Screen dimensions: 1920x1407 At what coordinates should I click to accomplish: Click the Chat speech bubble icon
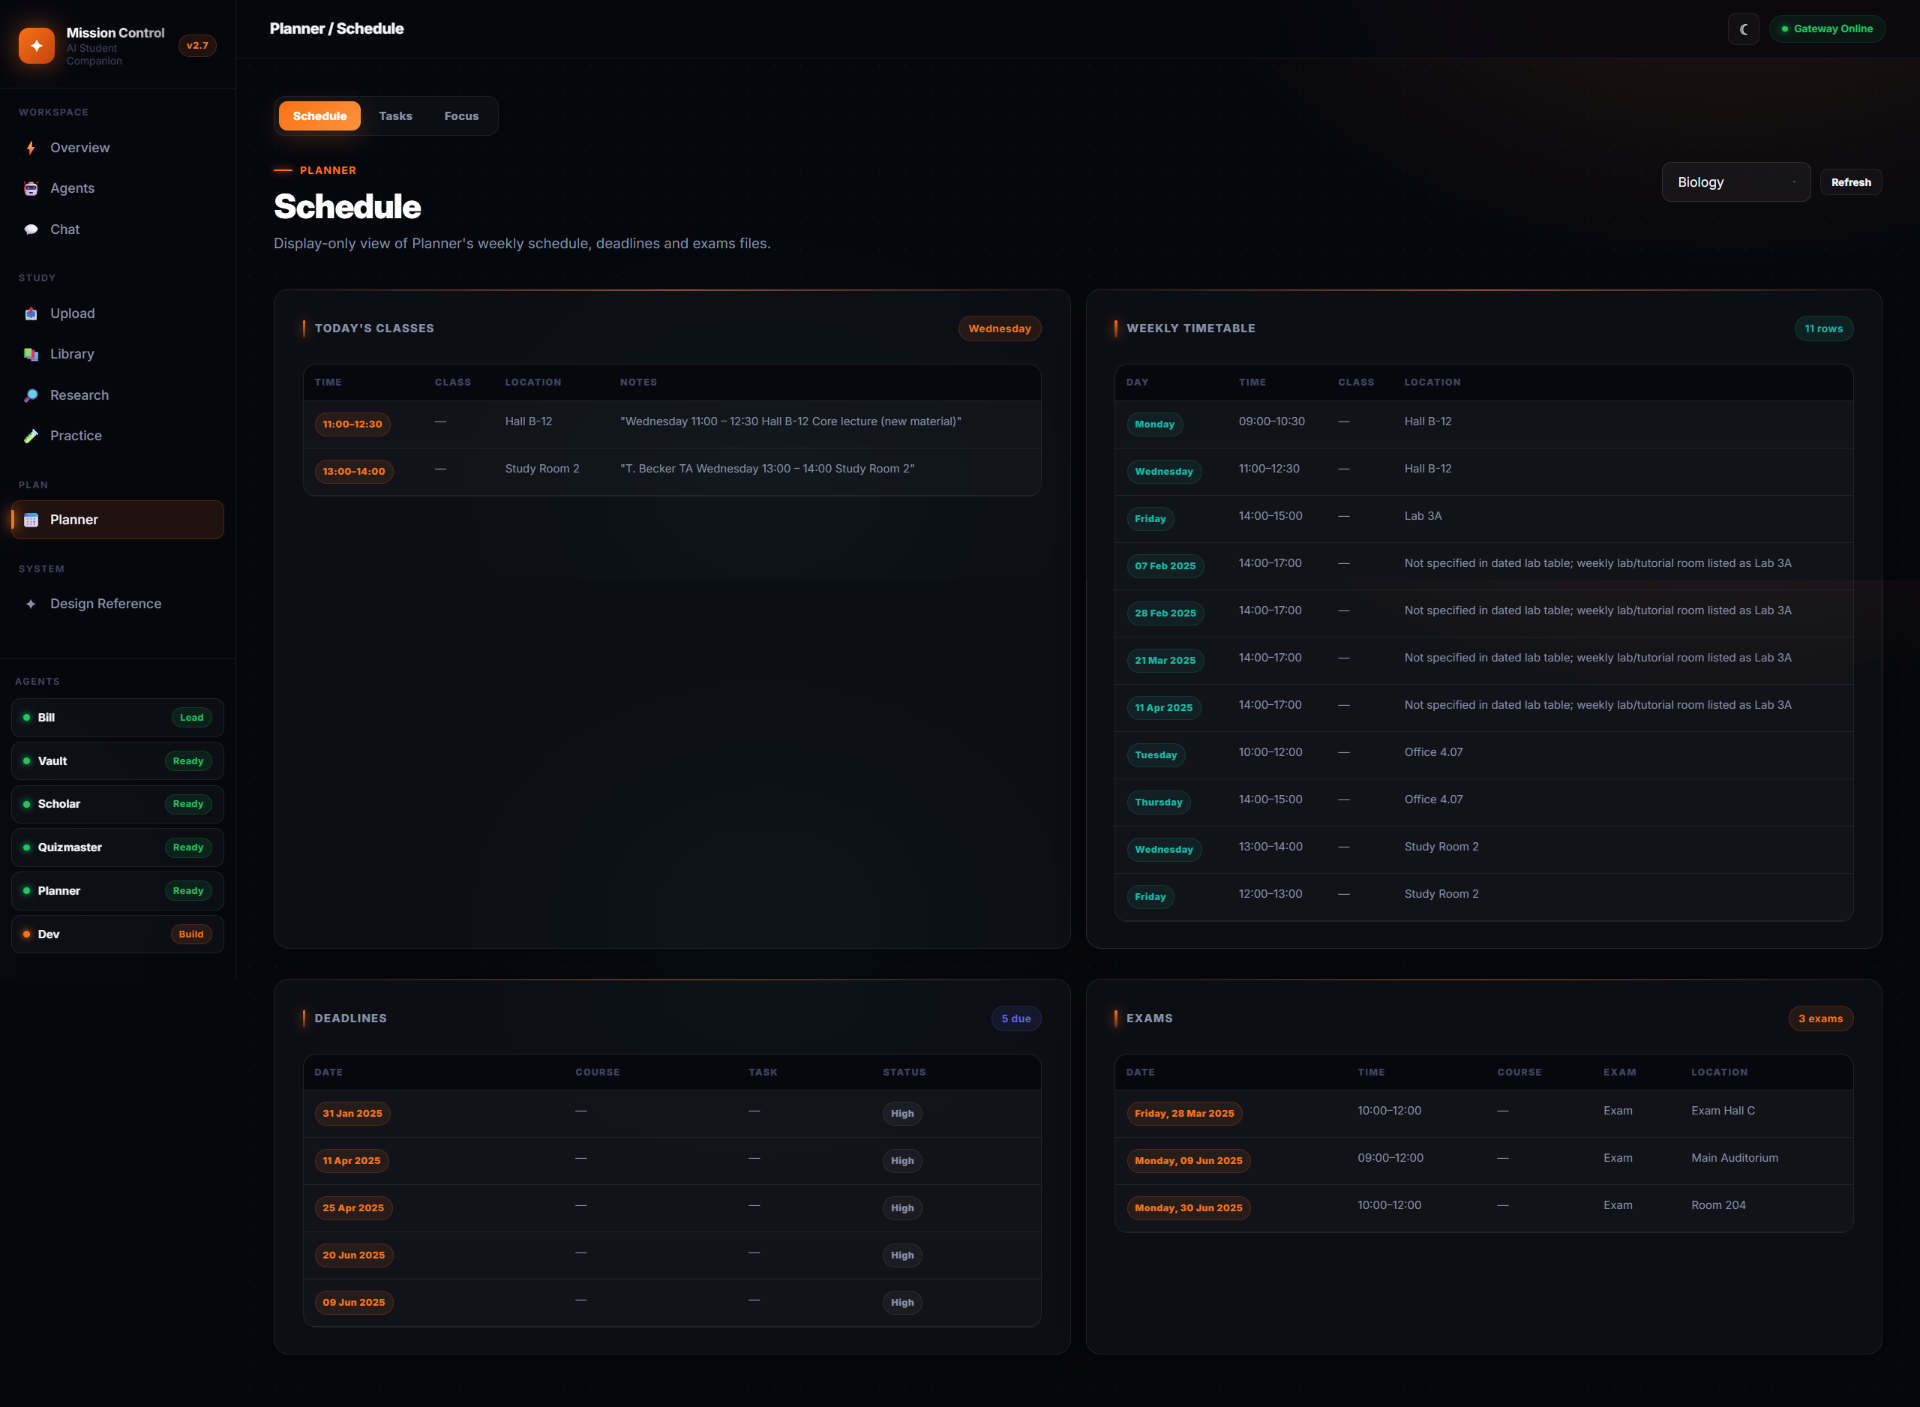(x=31, y=230)
